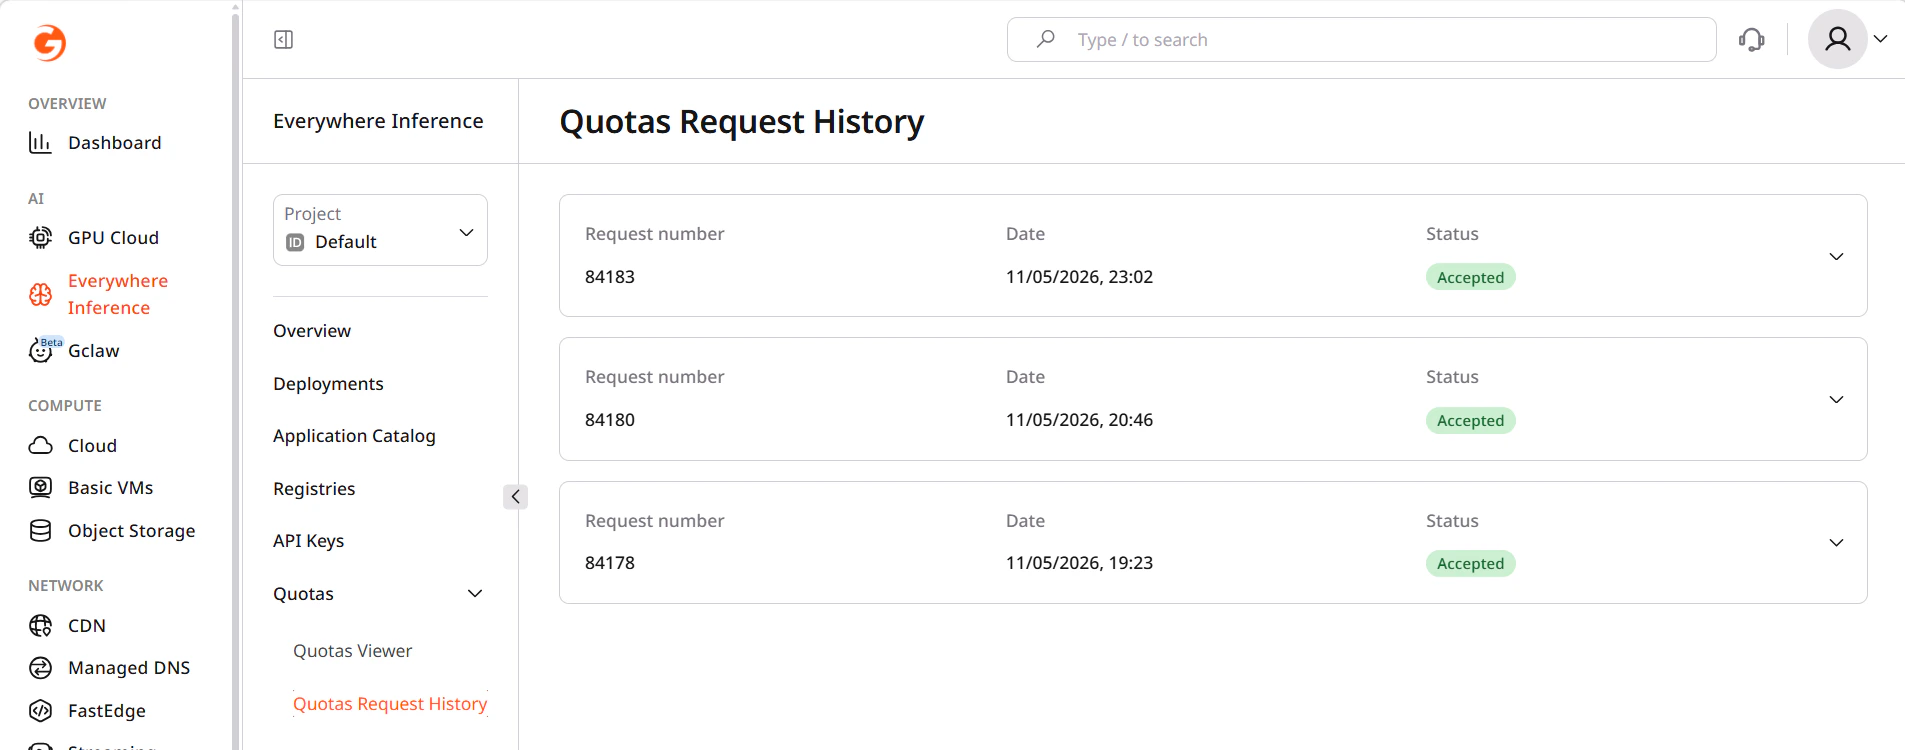Viewport: 1905px width, 750px height.
Task: Click request number 84183
Action: (x=609, y=277)
